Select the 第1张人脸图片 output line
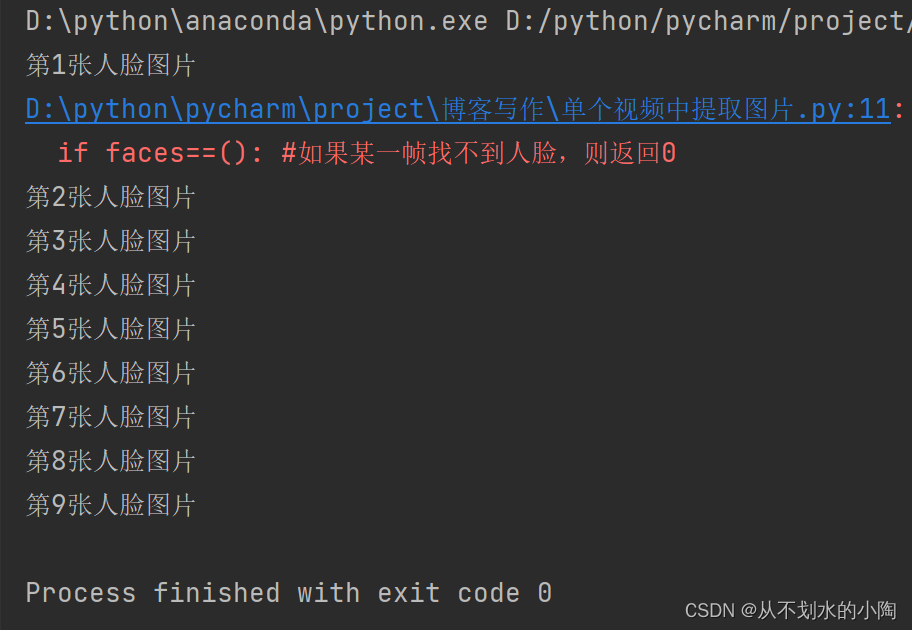Screen dimensions: 912x630 (110, 66)
